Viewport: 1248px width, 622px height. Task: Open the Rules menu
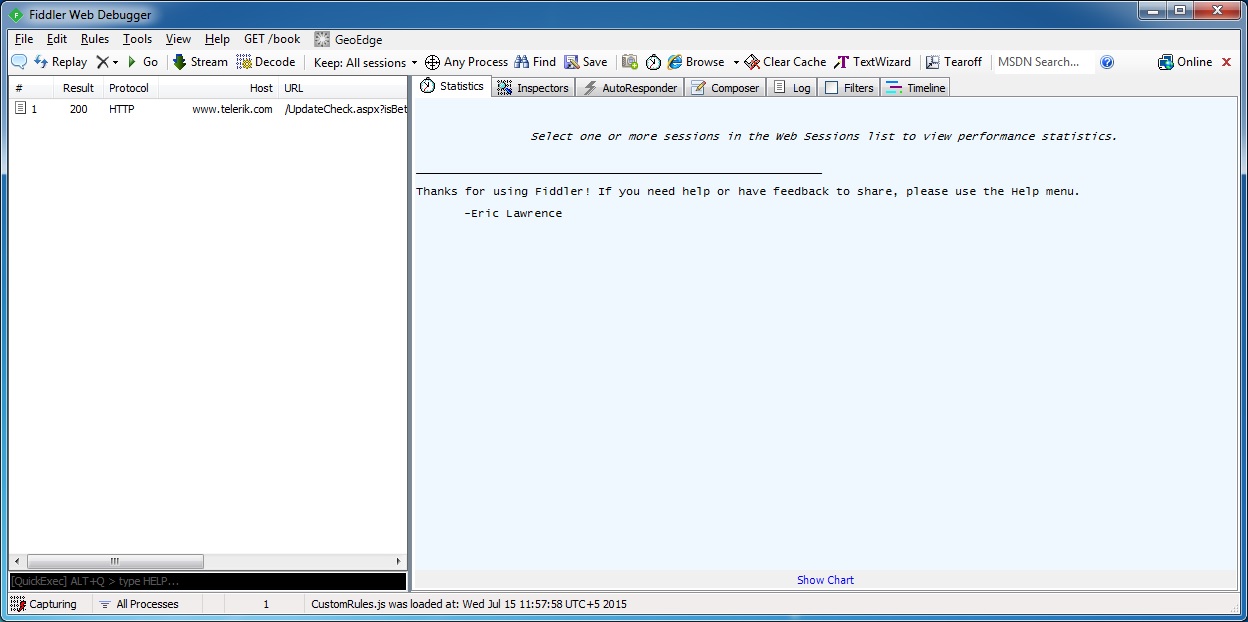pyautogui.click(x=95, y=39)
